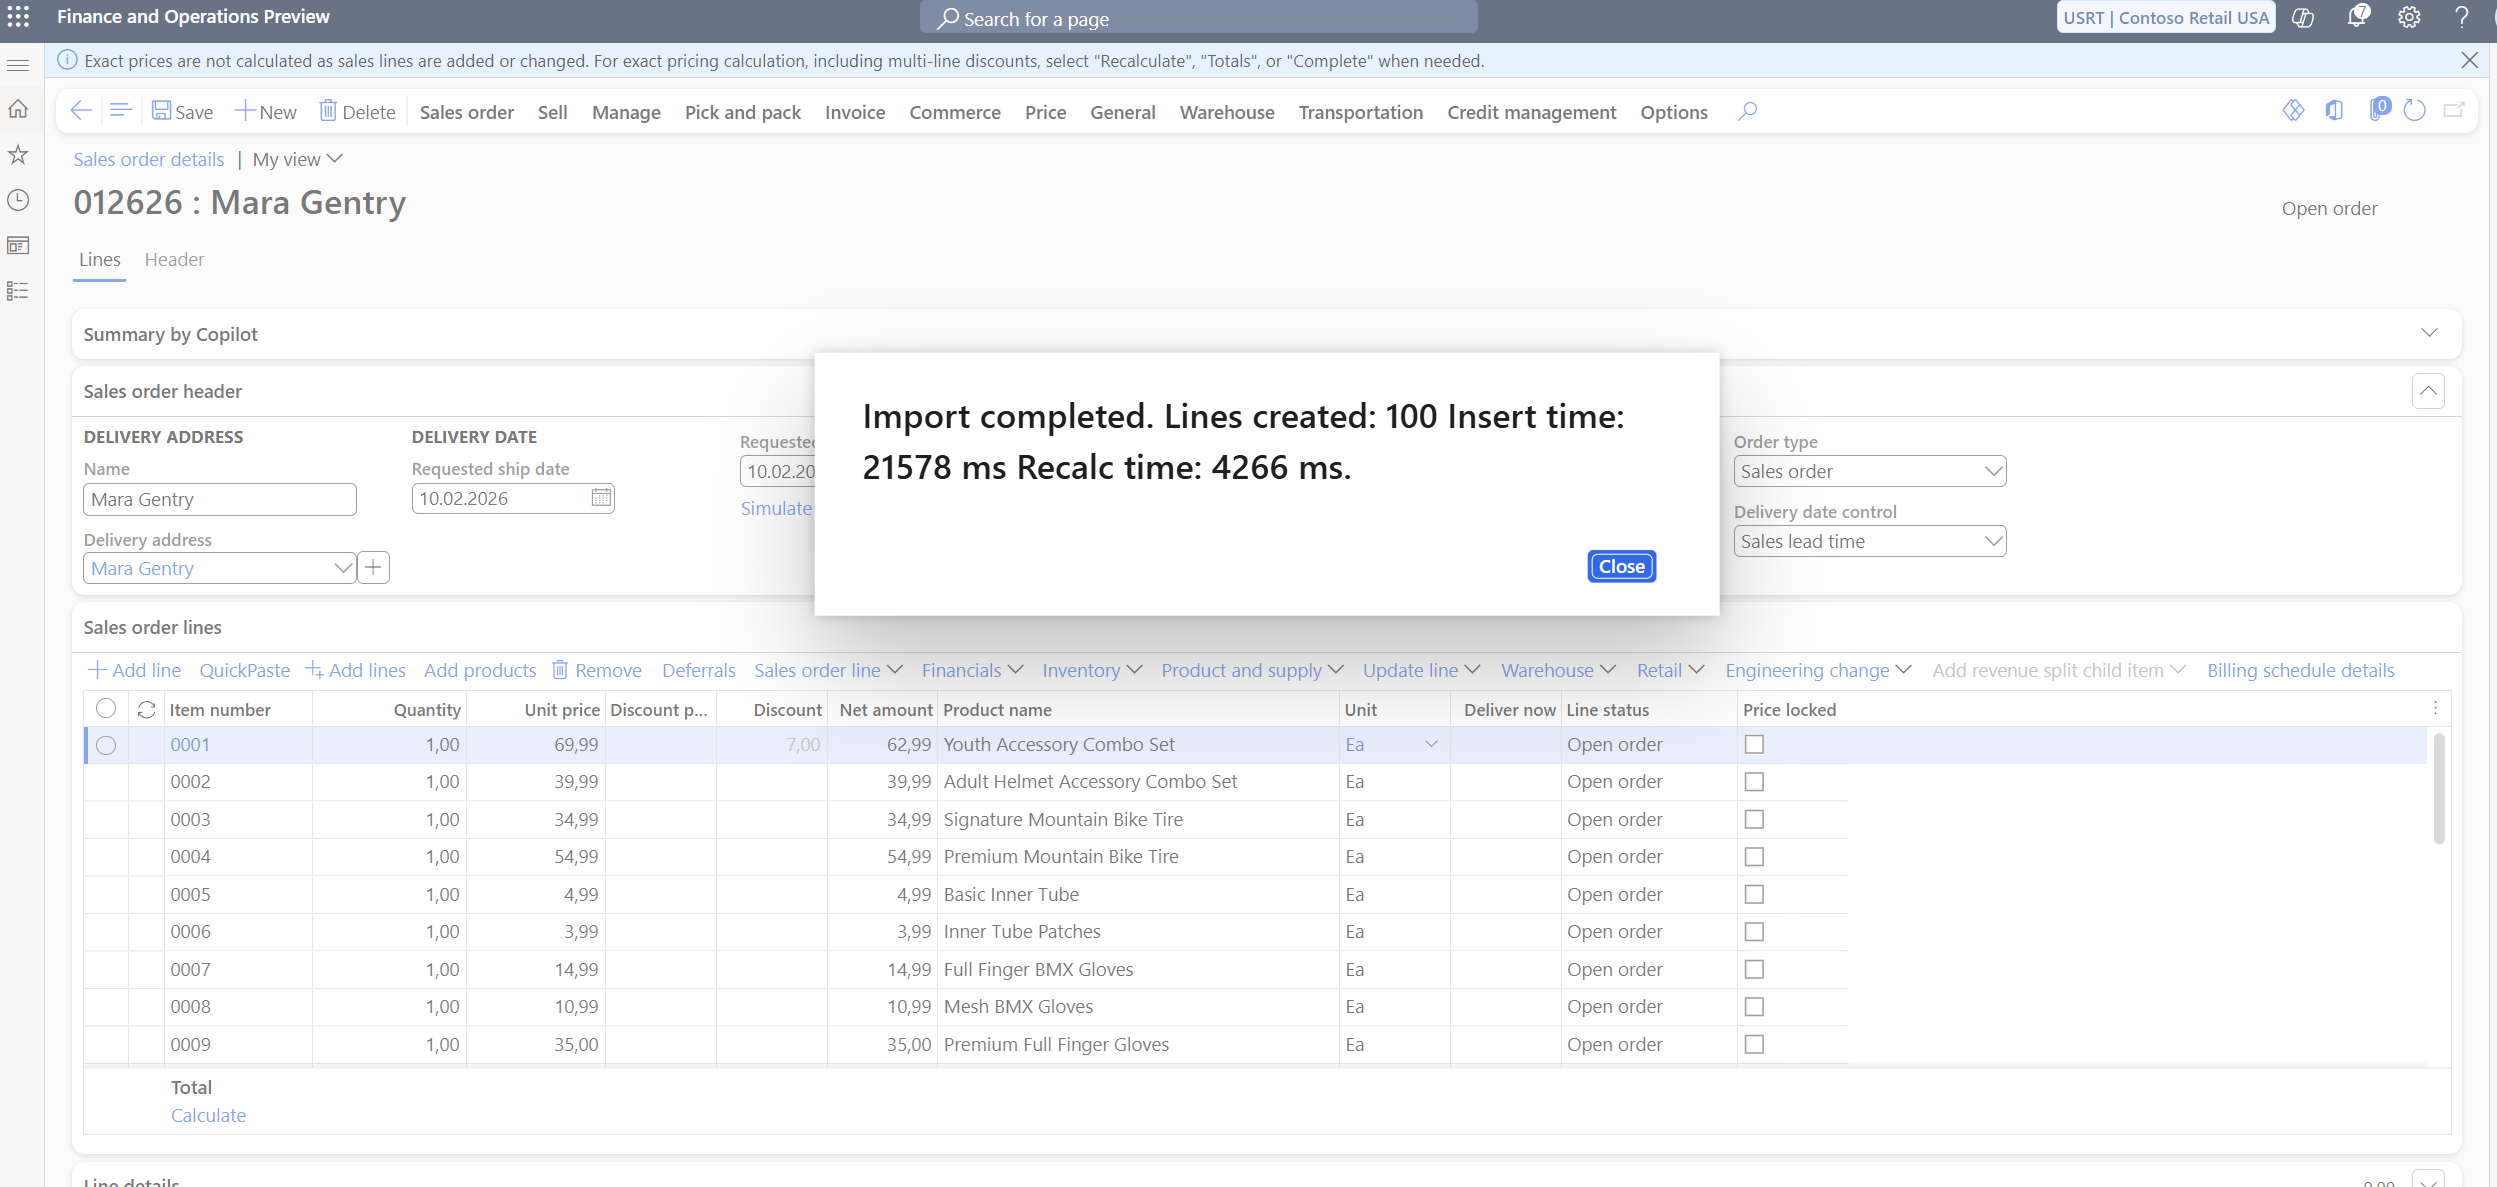Click the Home icon in left sidebar
2497x1187 pixels.
(x=18, y=109)
